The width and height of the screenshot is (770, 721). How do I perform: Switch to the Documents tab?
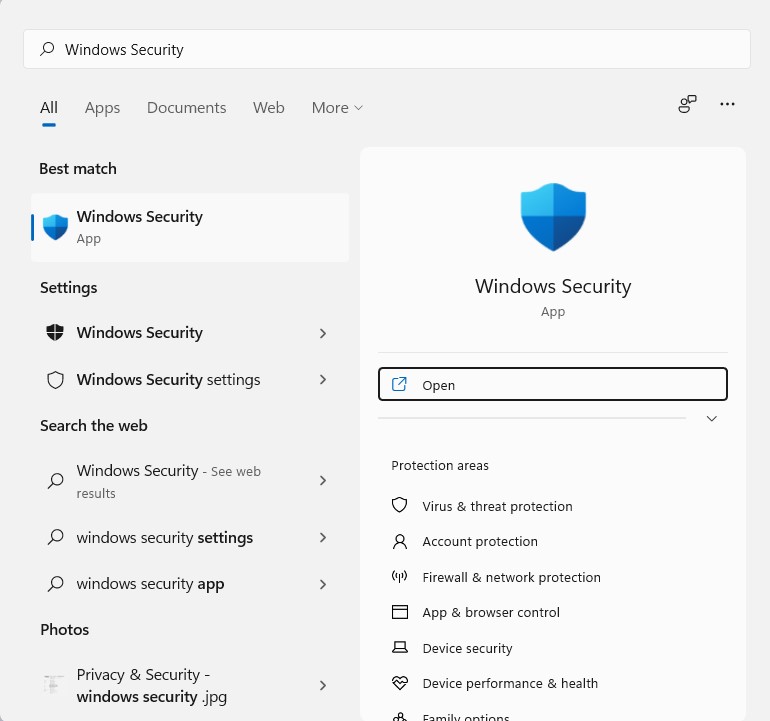(x=186, y=108)
